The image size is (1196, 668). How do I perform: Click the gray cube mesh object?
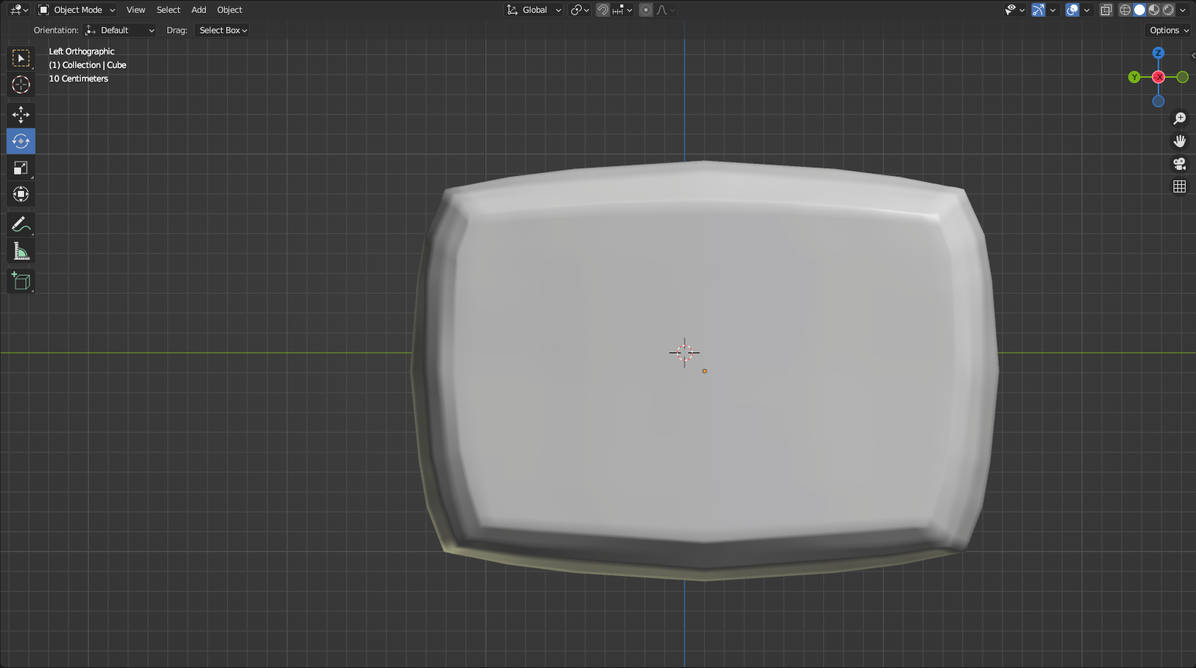pyautogui.click(x=704, y=371)
